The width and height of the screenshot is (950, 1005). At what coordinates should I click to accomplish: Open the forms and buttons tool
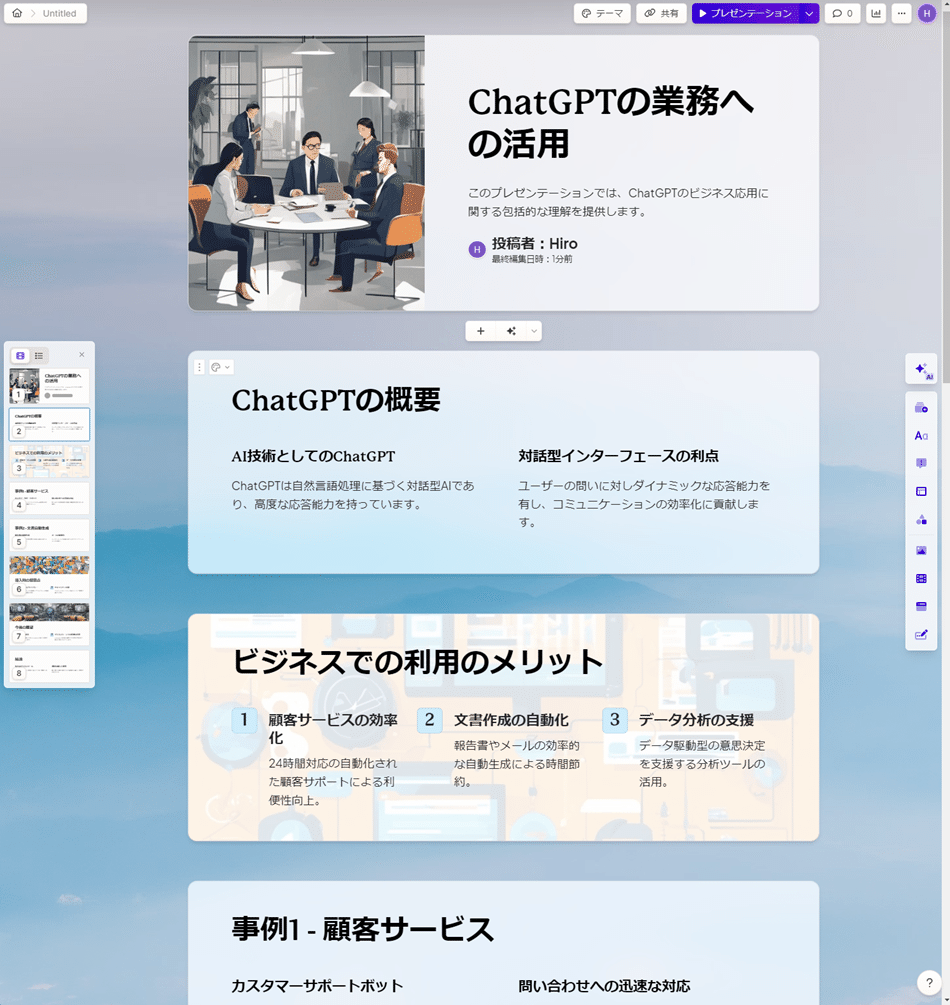(x=921, y=635)
